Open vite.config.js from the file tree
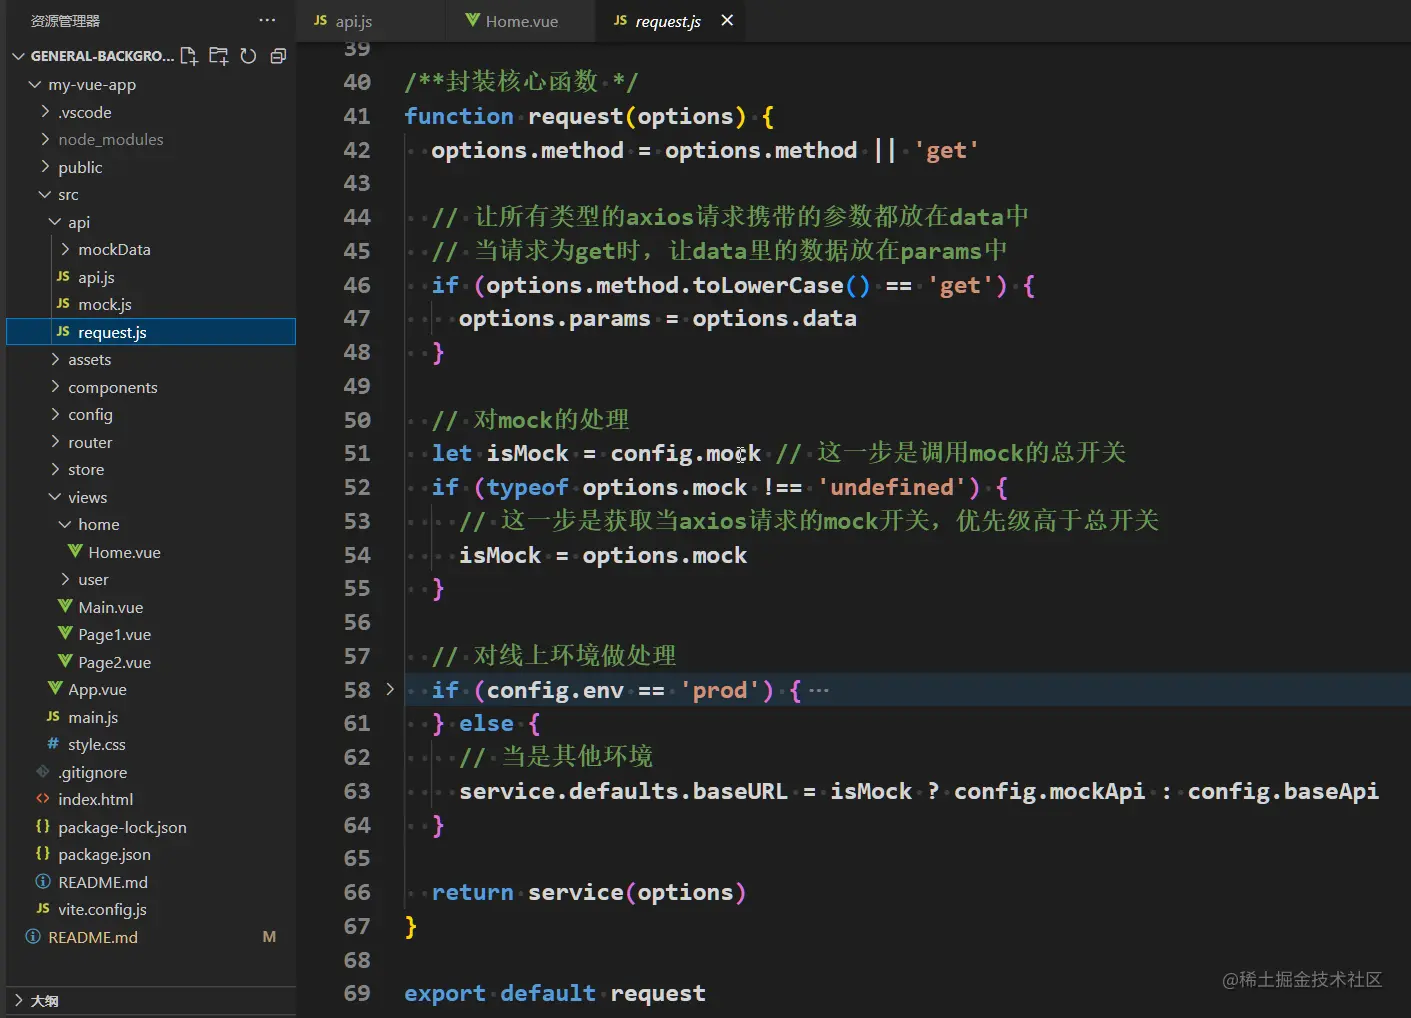 (x=102, y=909)
